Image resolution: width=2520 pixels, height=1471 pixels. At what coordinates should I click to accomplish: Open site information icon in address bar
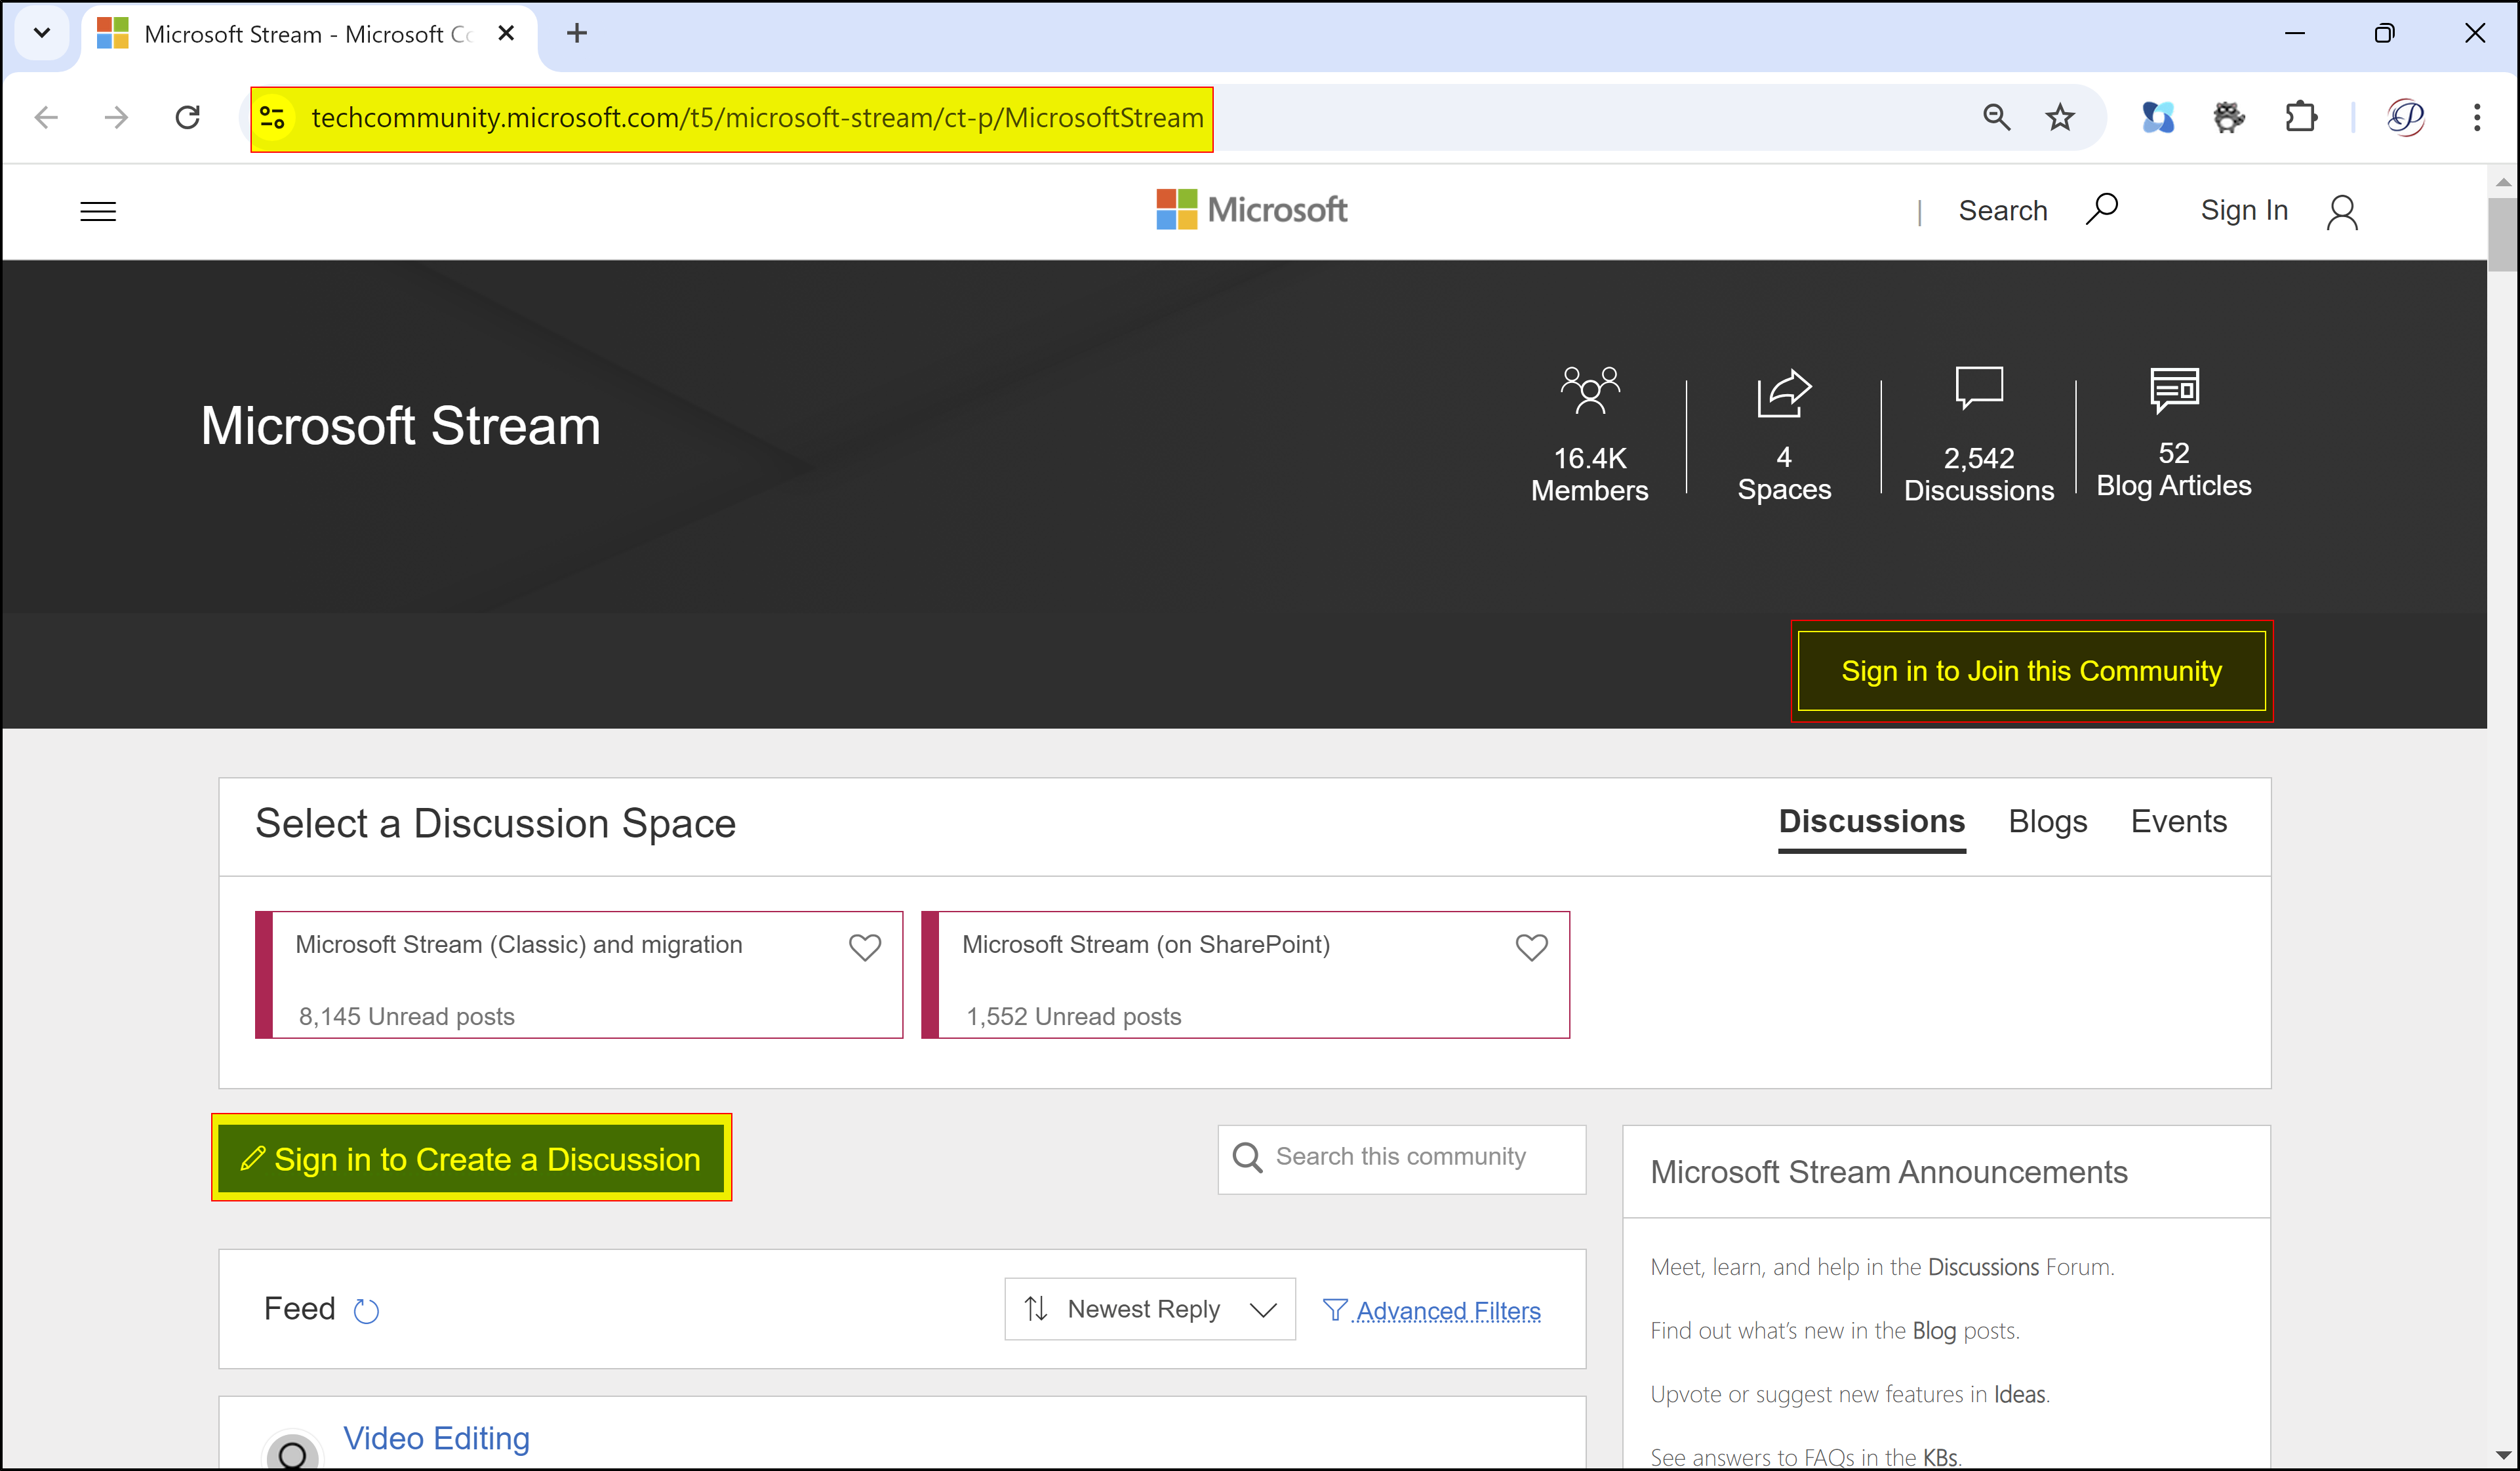point(273,118)
